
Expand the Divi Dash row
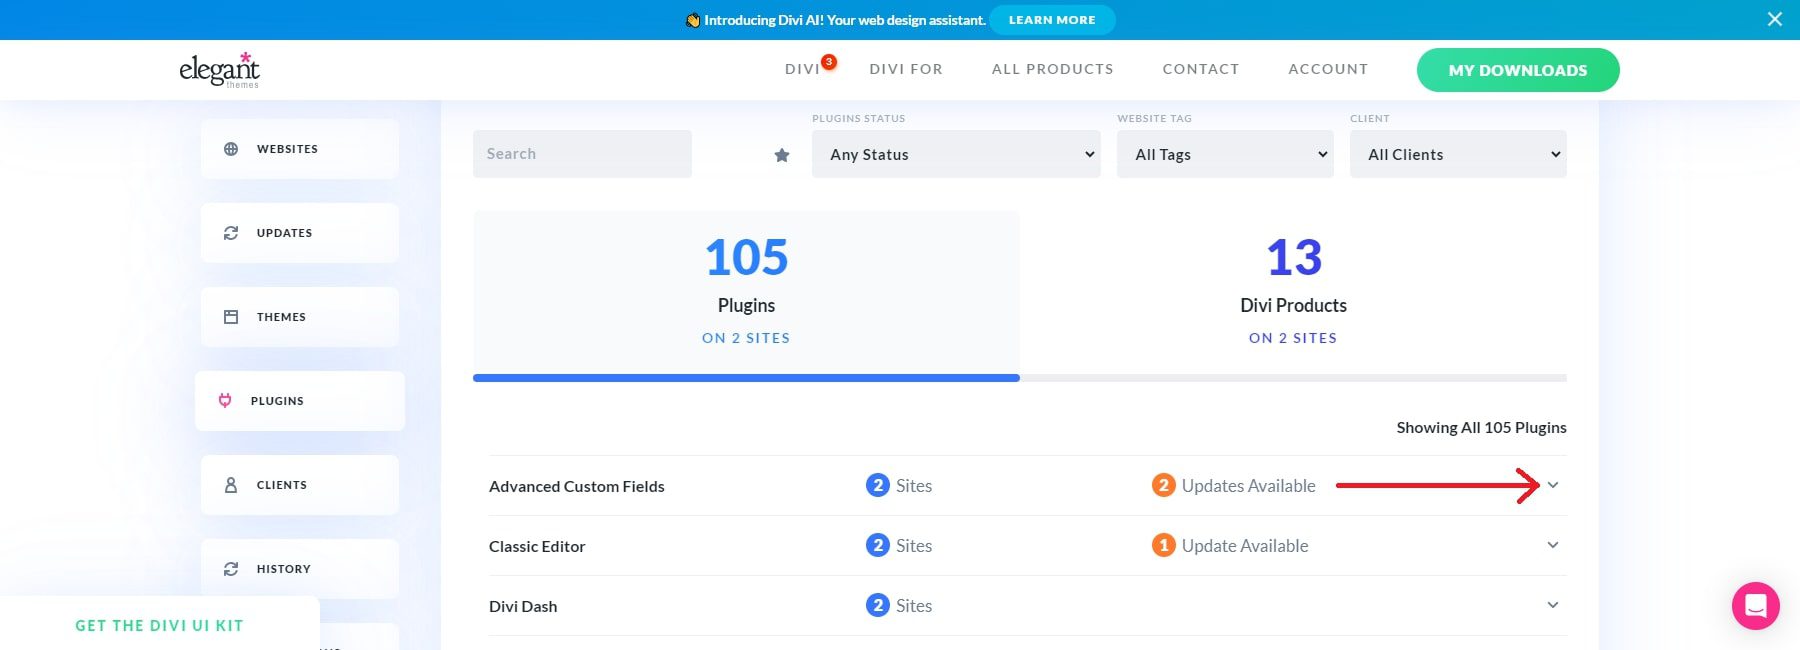pyautogui.click(x=1553, y=605)
